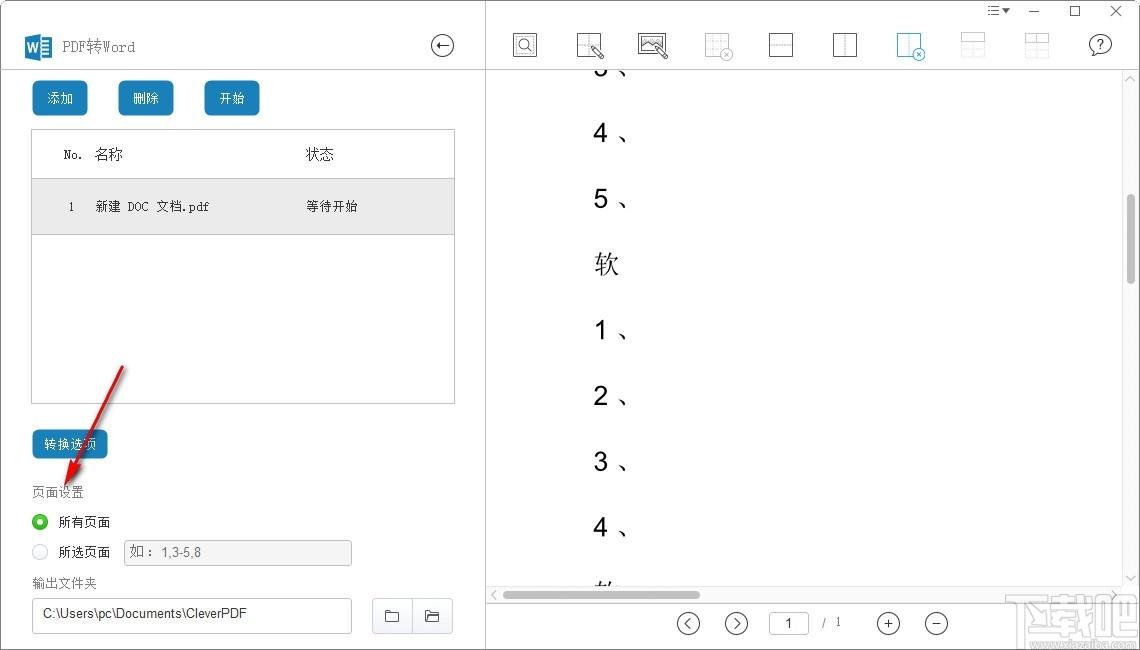Click the blue remove column line icon
Screen dimensions: 1140x650
point(910,46)
